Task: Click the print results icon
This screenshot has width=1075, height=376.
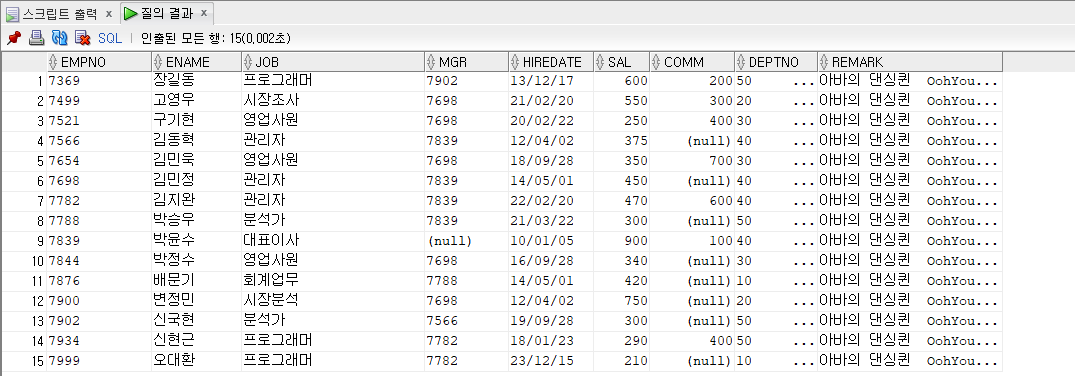Action: click(x=36, y=38)
